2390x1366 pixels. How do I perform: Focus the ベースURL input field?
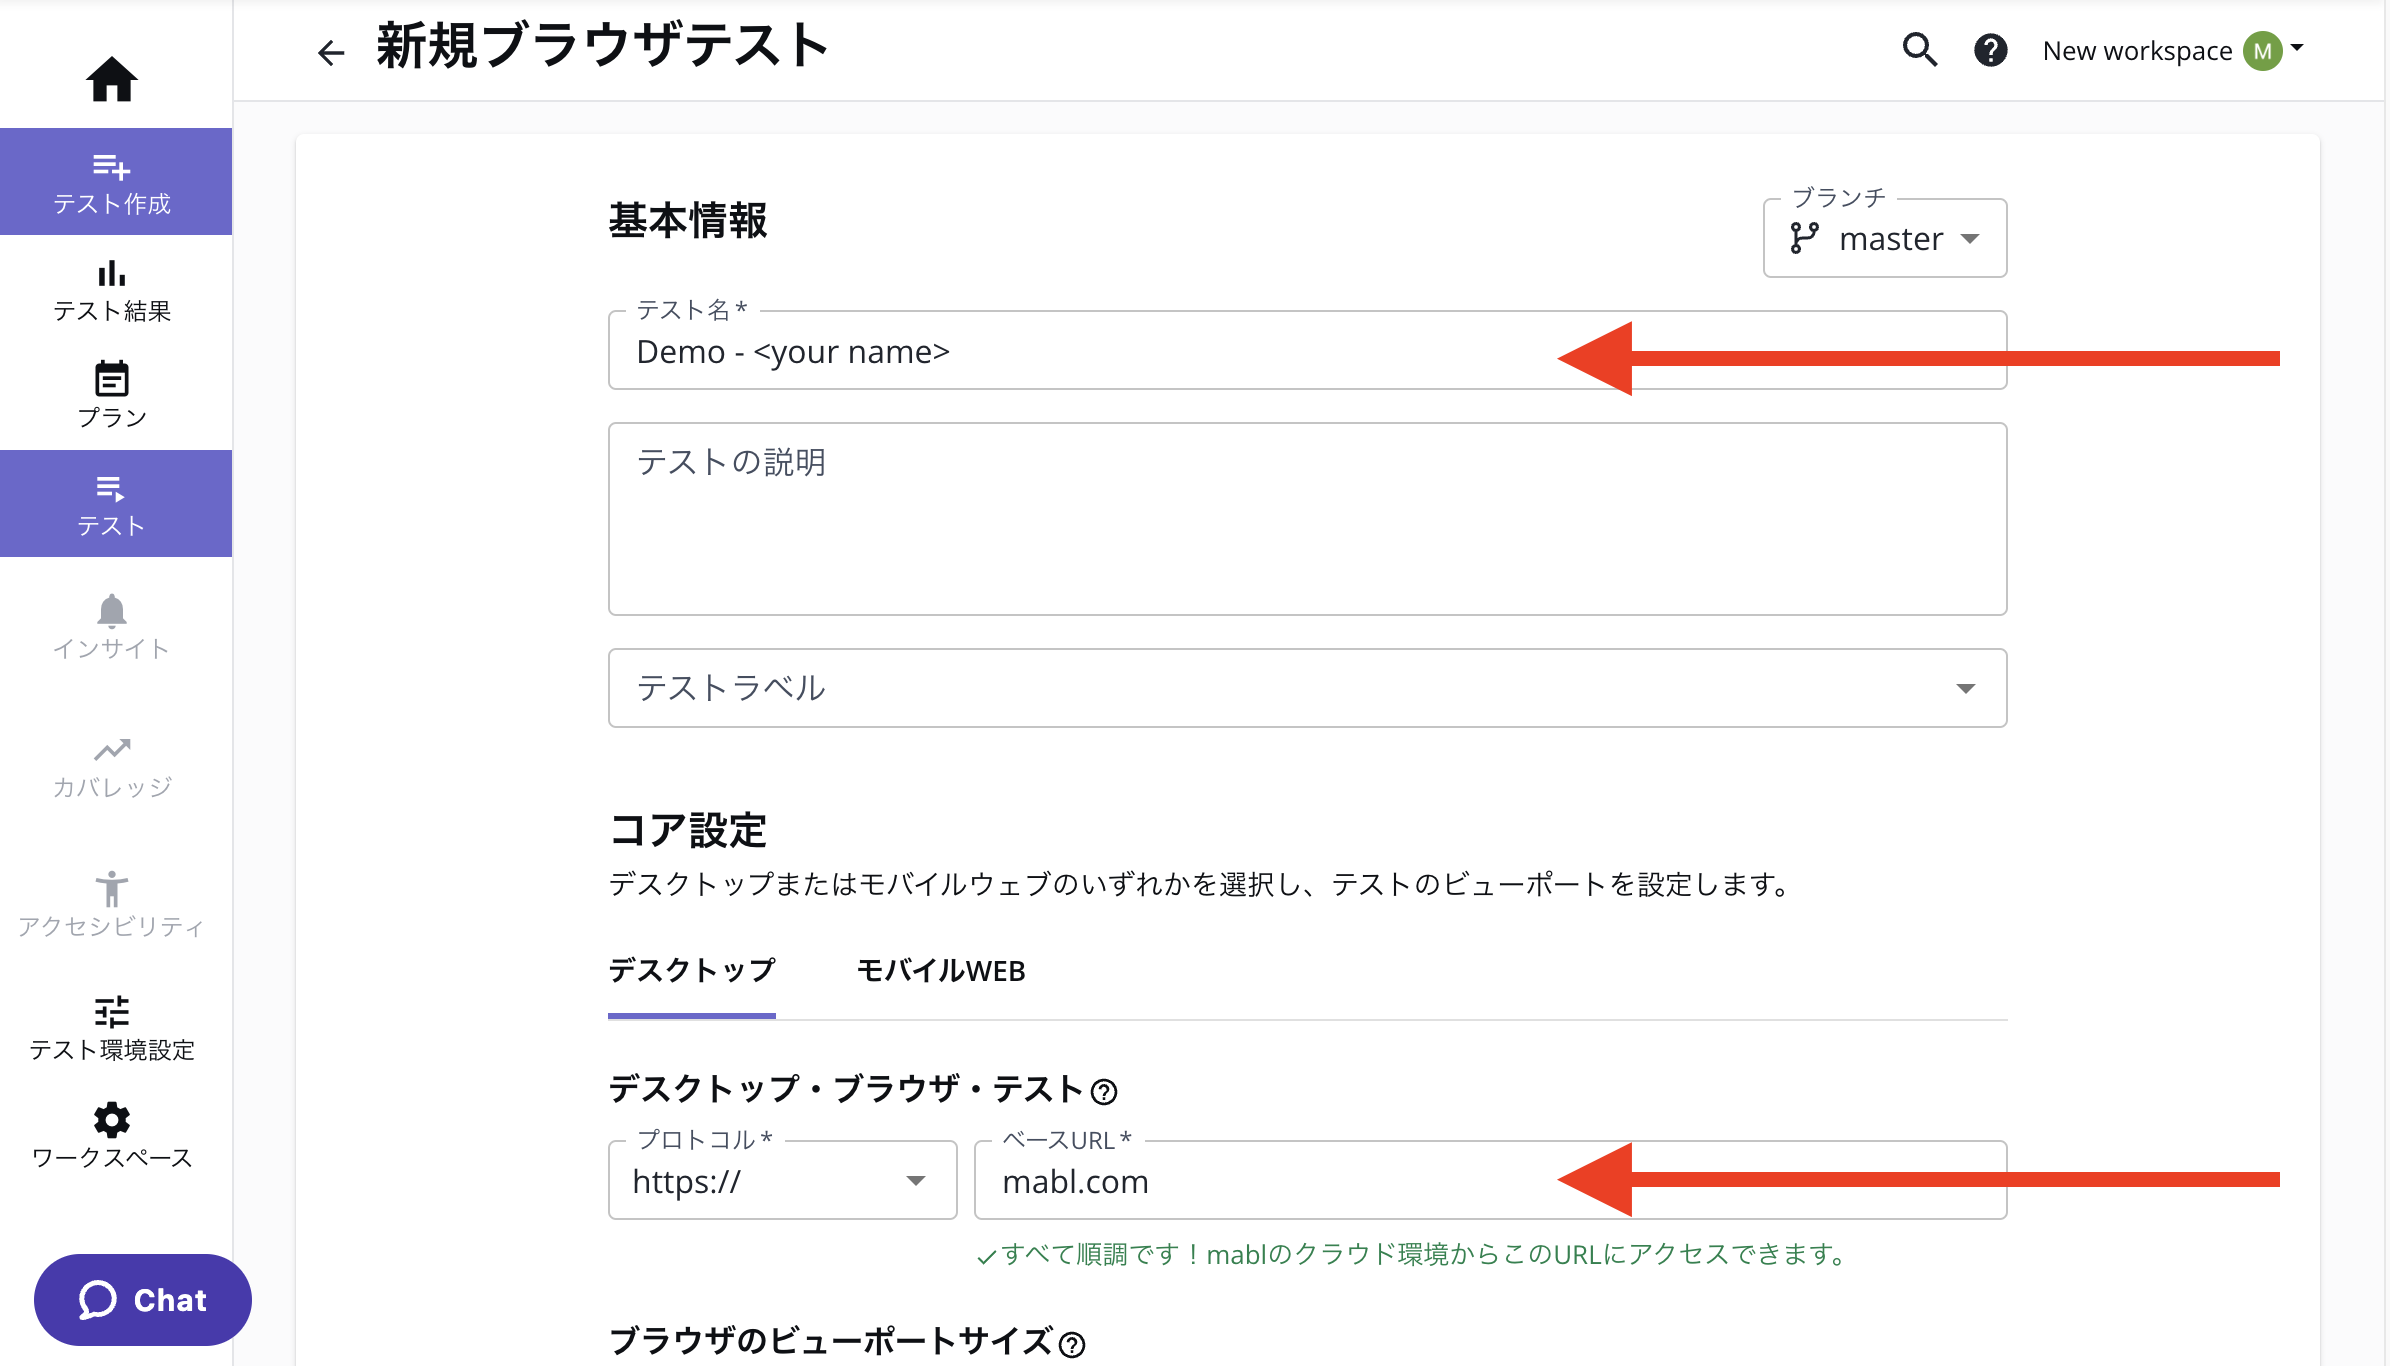(1490, 1180)
